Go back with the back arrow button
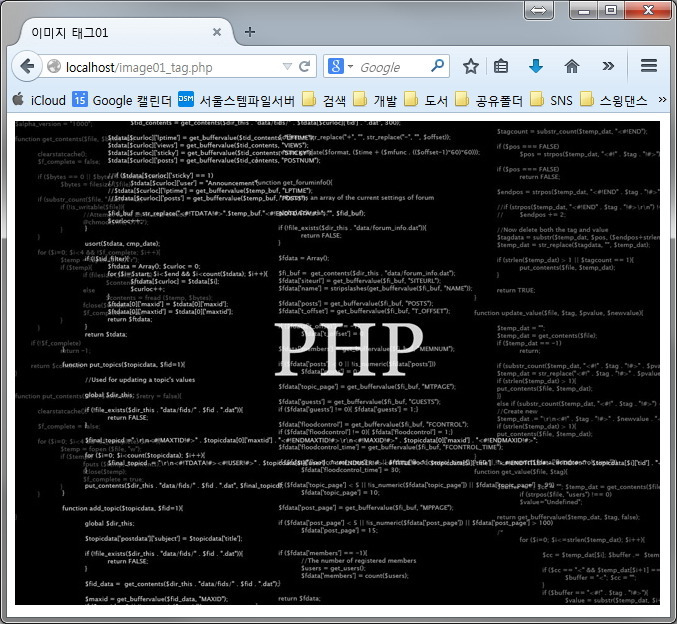The width and height of the screenshot is (677, 624). [27, 67]
